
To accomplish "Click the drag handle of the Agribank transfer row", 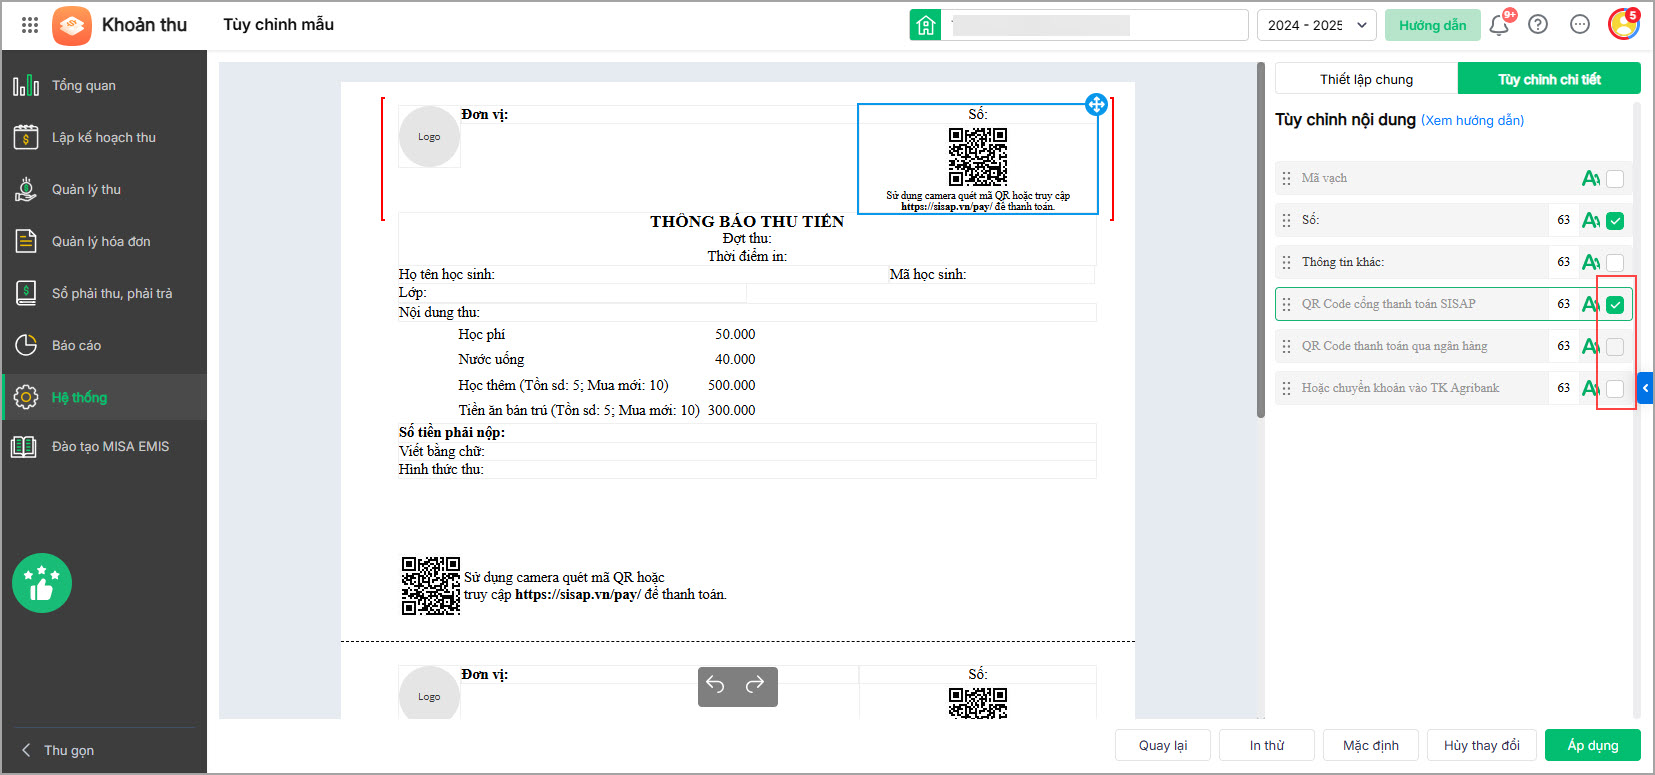I will coord(1286,388).
